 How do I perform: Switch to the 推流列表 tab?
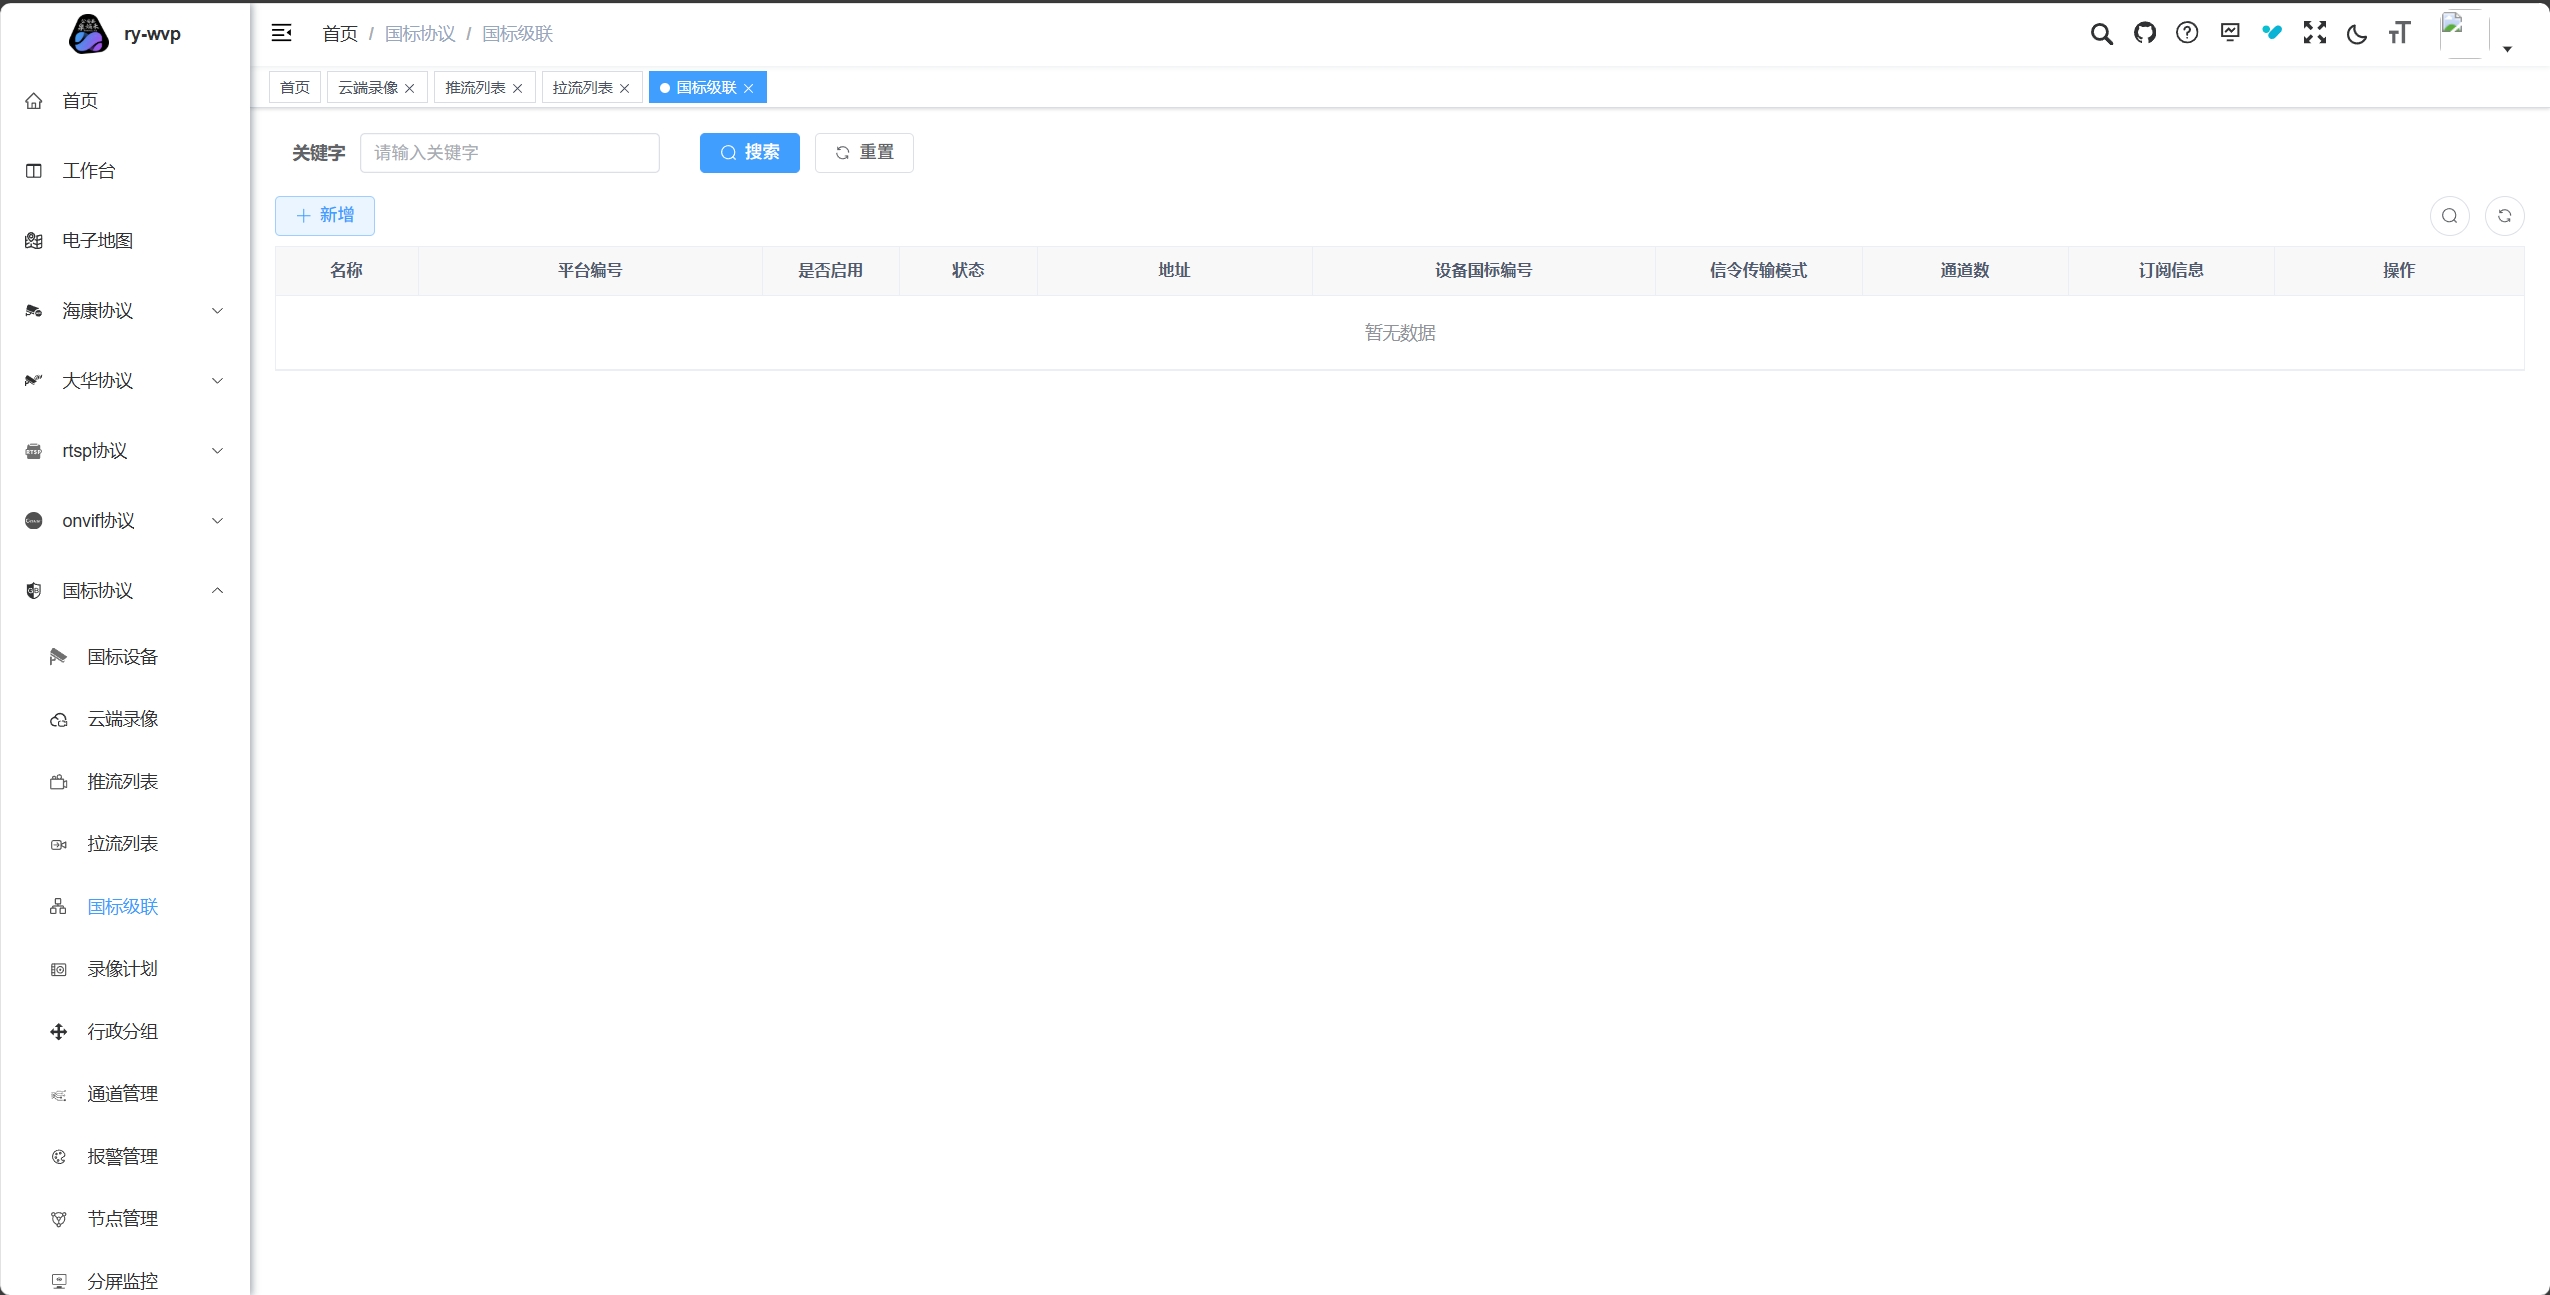pyautogui.click(x=475, y=88)
